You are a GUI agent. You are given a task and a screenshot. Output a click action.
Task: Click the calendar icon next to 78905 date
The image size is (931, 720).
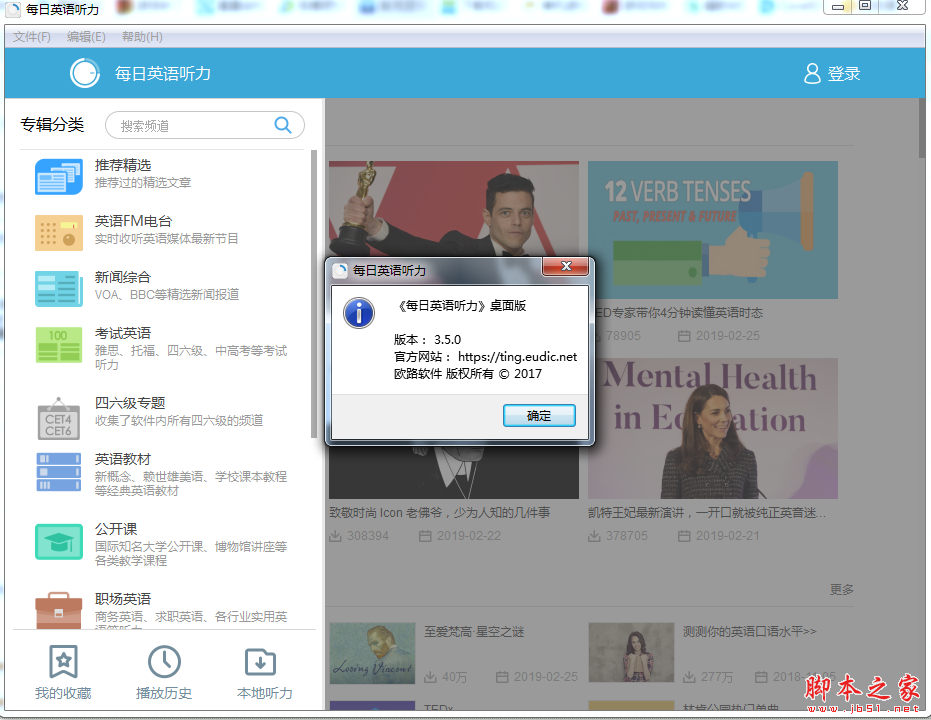point(684,336)
